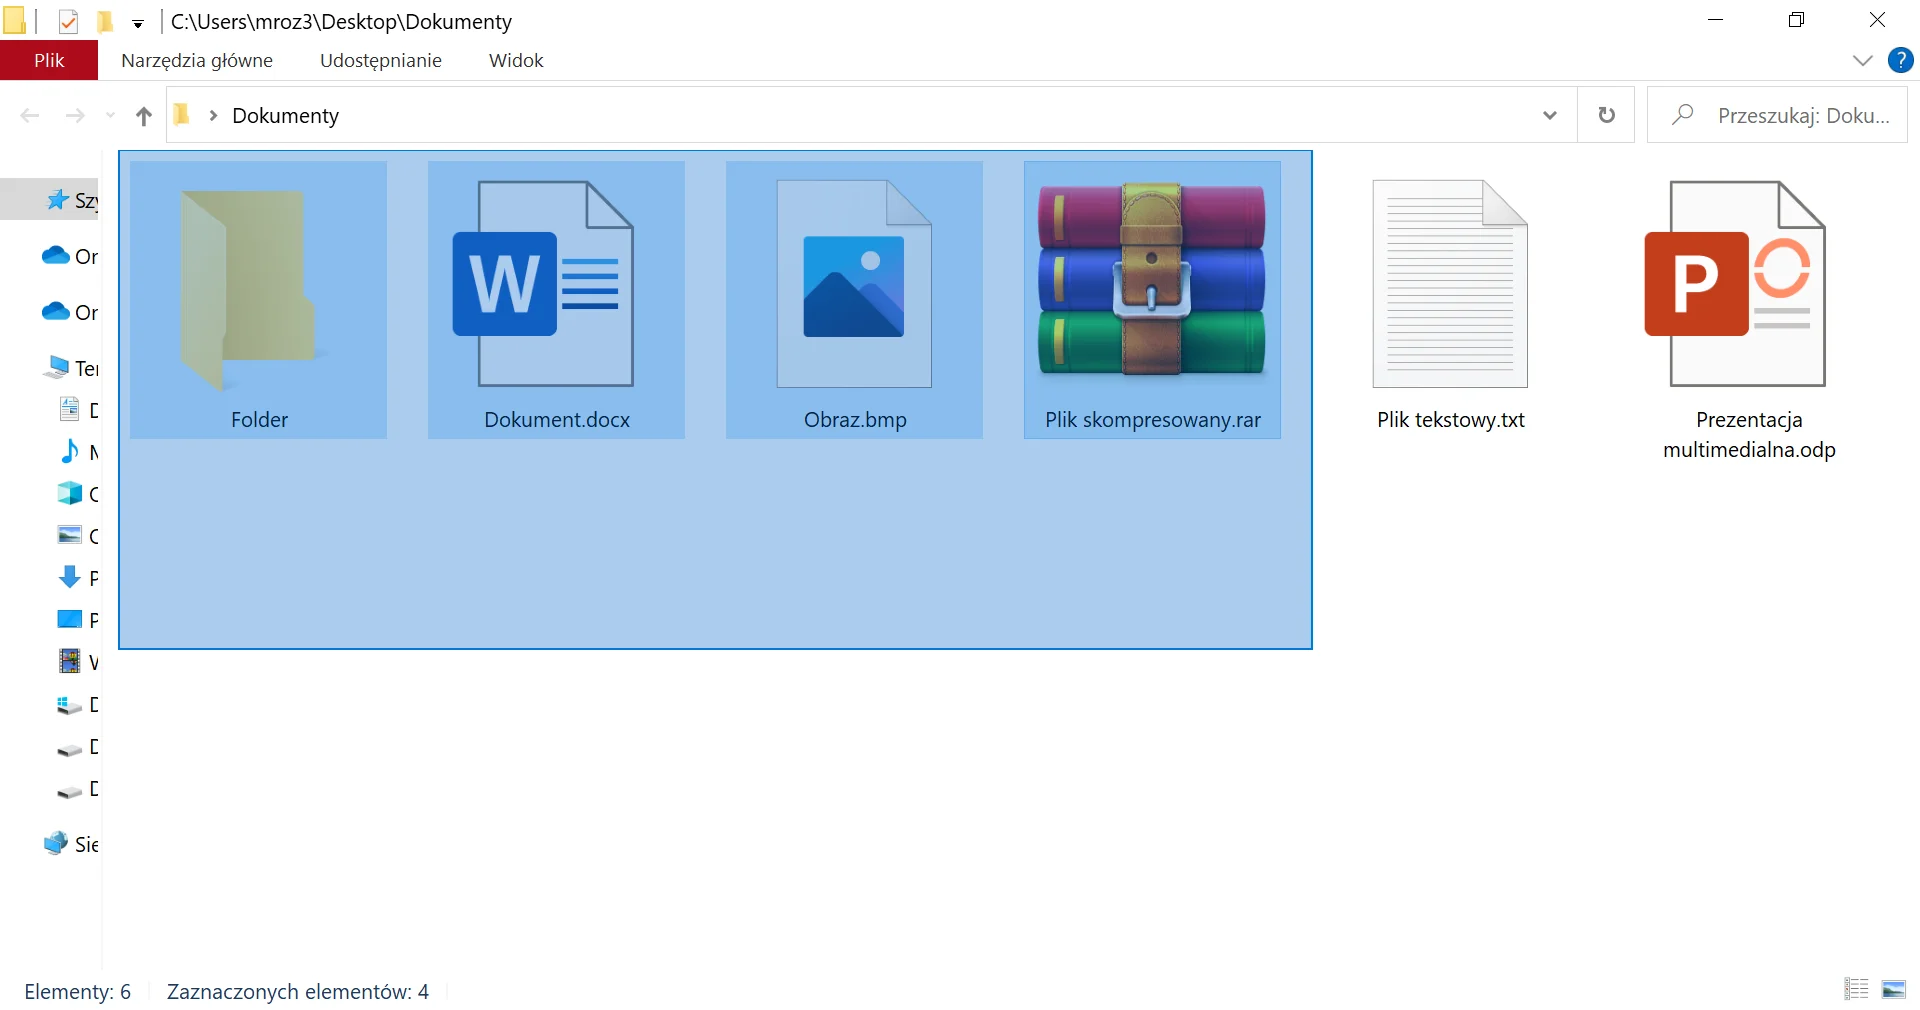The height and width of the screenshot is (1010, 1920).
Task: Open the Videos film strip icon
Action: [69, 661]
